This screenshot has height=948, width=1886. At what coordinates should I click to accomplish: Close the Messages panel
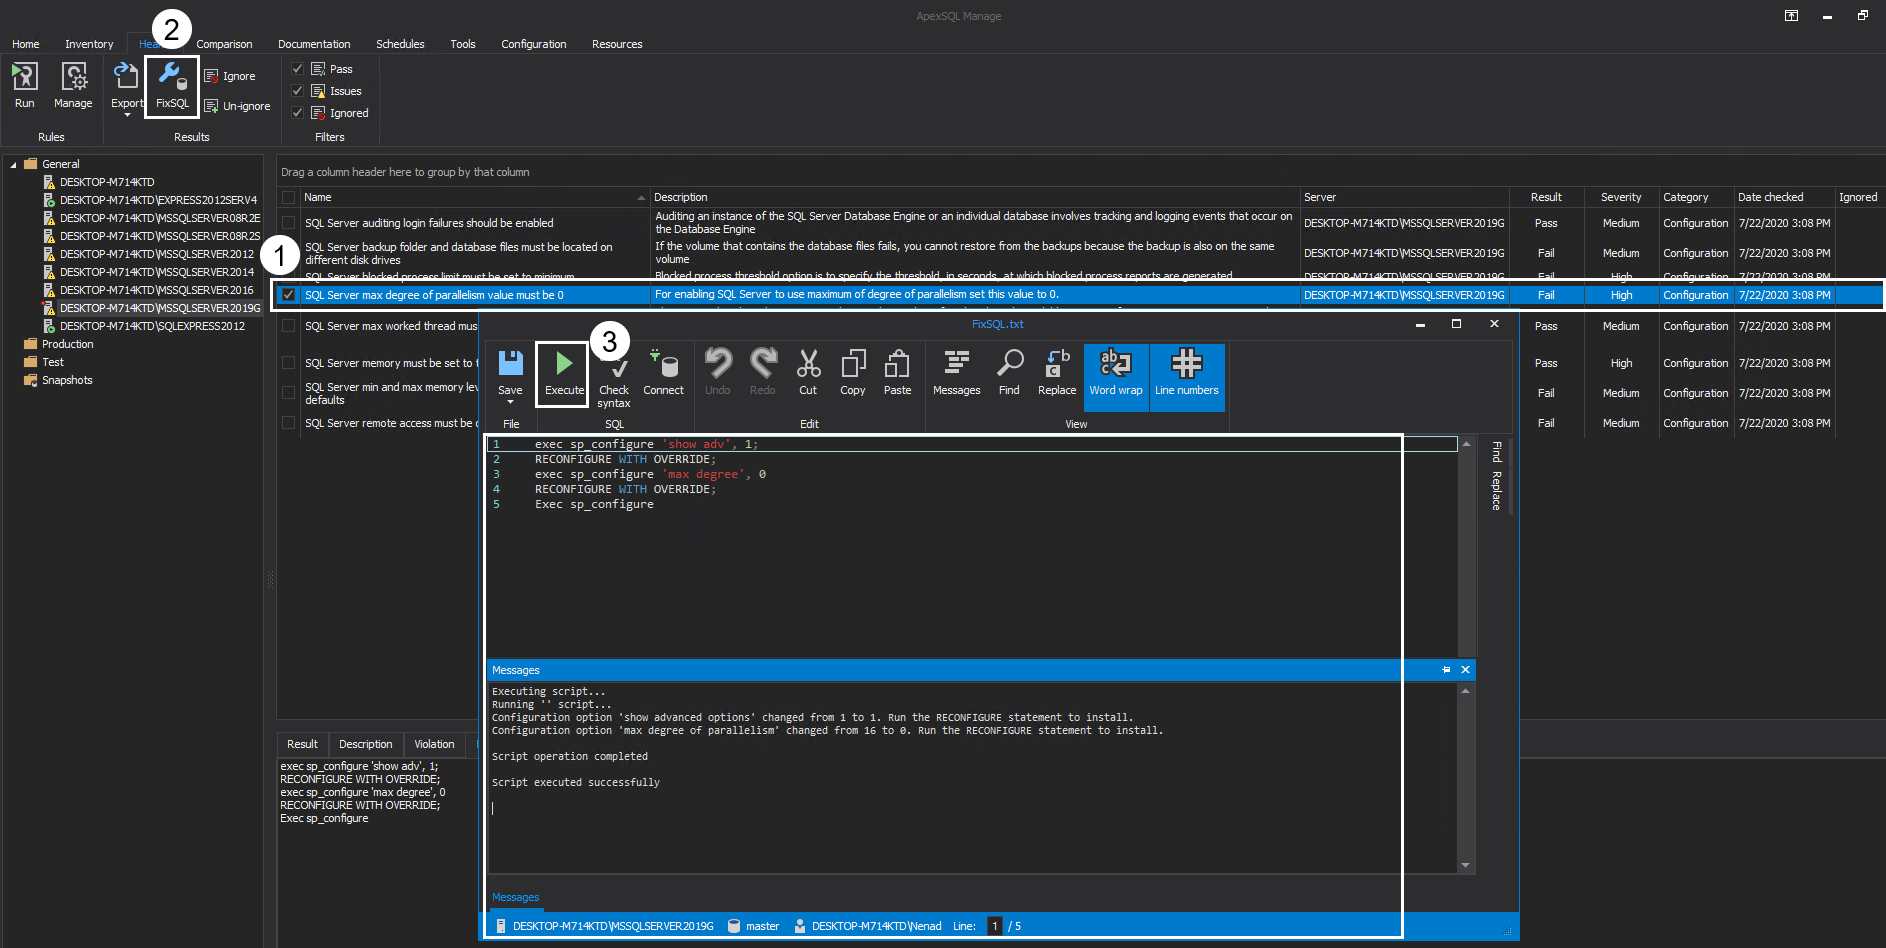pyautogui.click(x=1465, y=670)
